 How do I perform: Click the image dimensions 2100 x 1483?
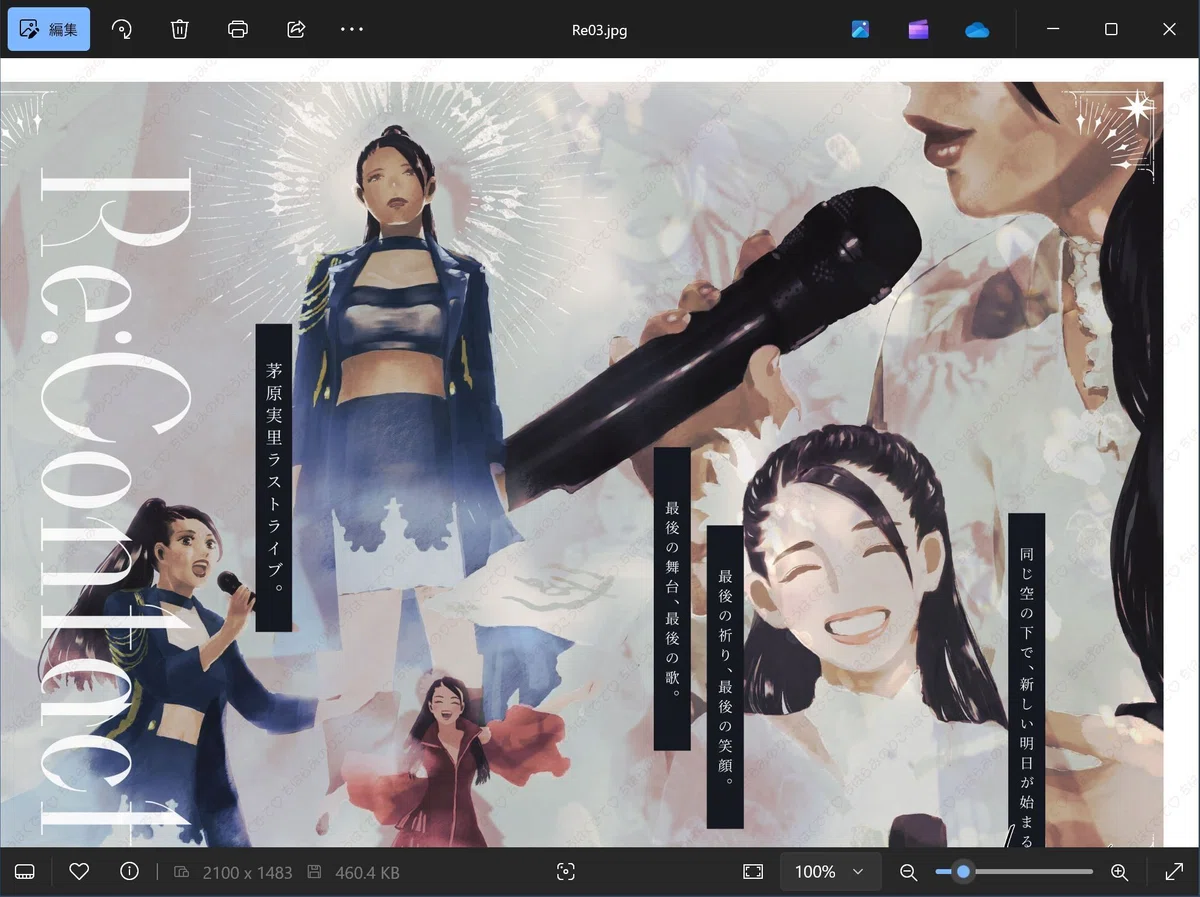246,873
